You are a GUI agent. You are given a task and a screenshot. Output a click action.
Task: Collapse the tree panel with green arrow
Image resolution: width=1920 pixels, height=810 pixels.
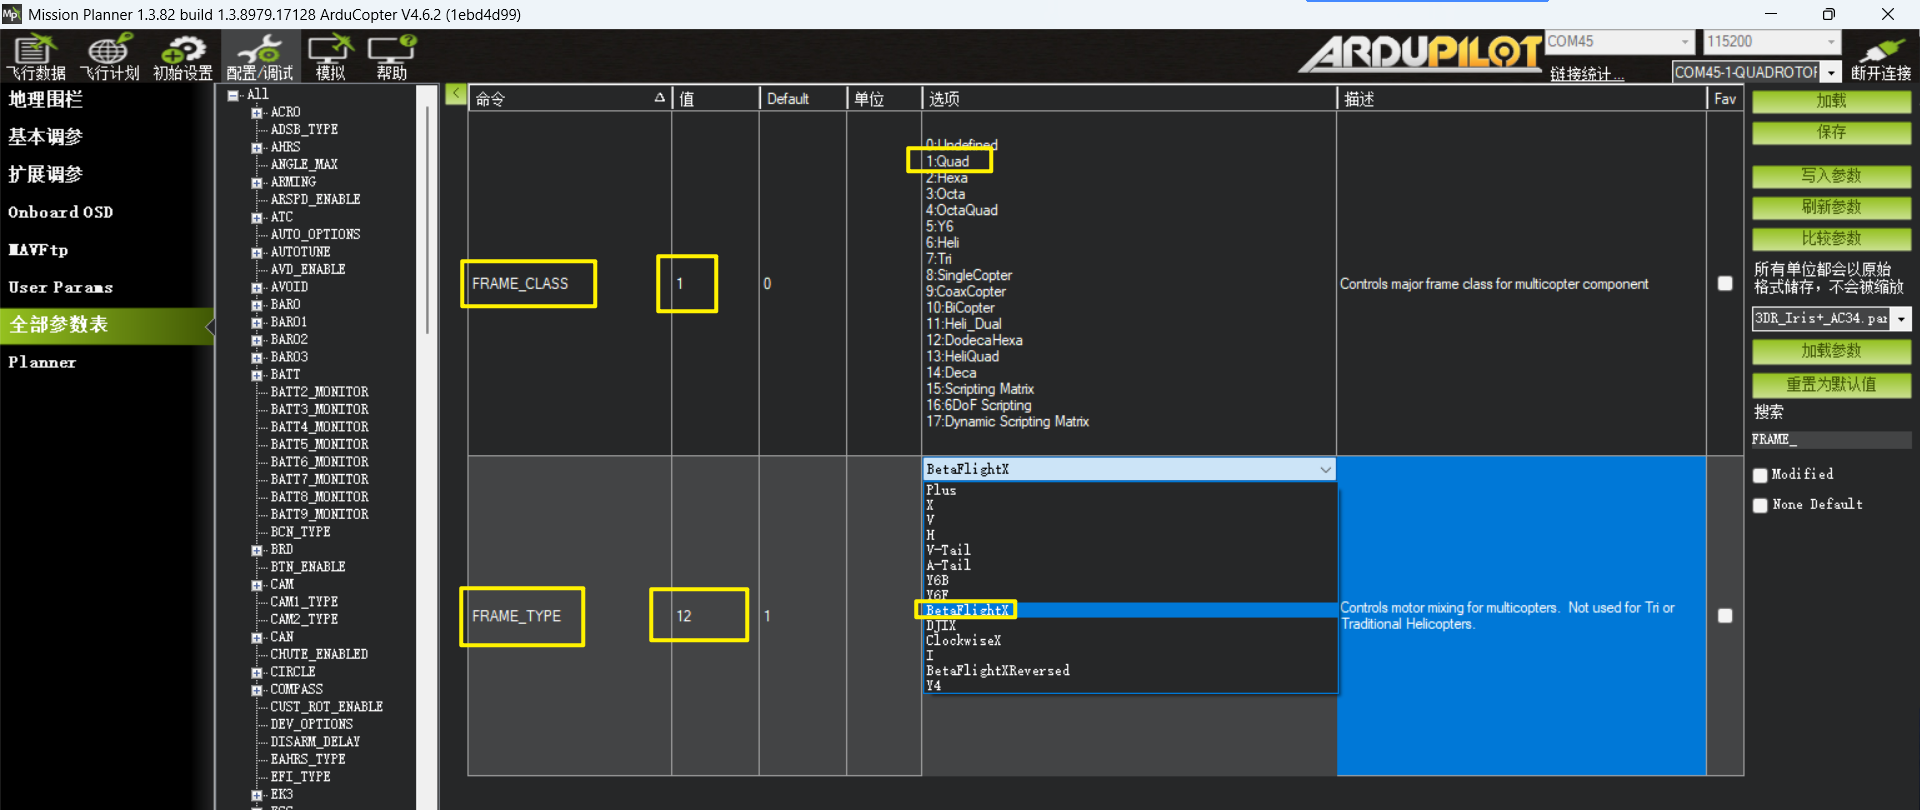[456, 94]
